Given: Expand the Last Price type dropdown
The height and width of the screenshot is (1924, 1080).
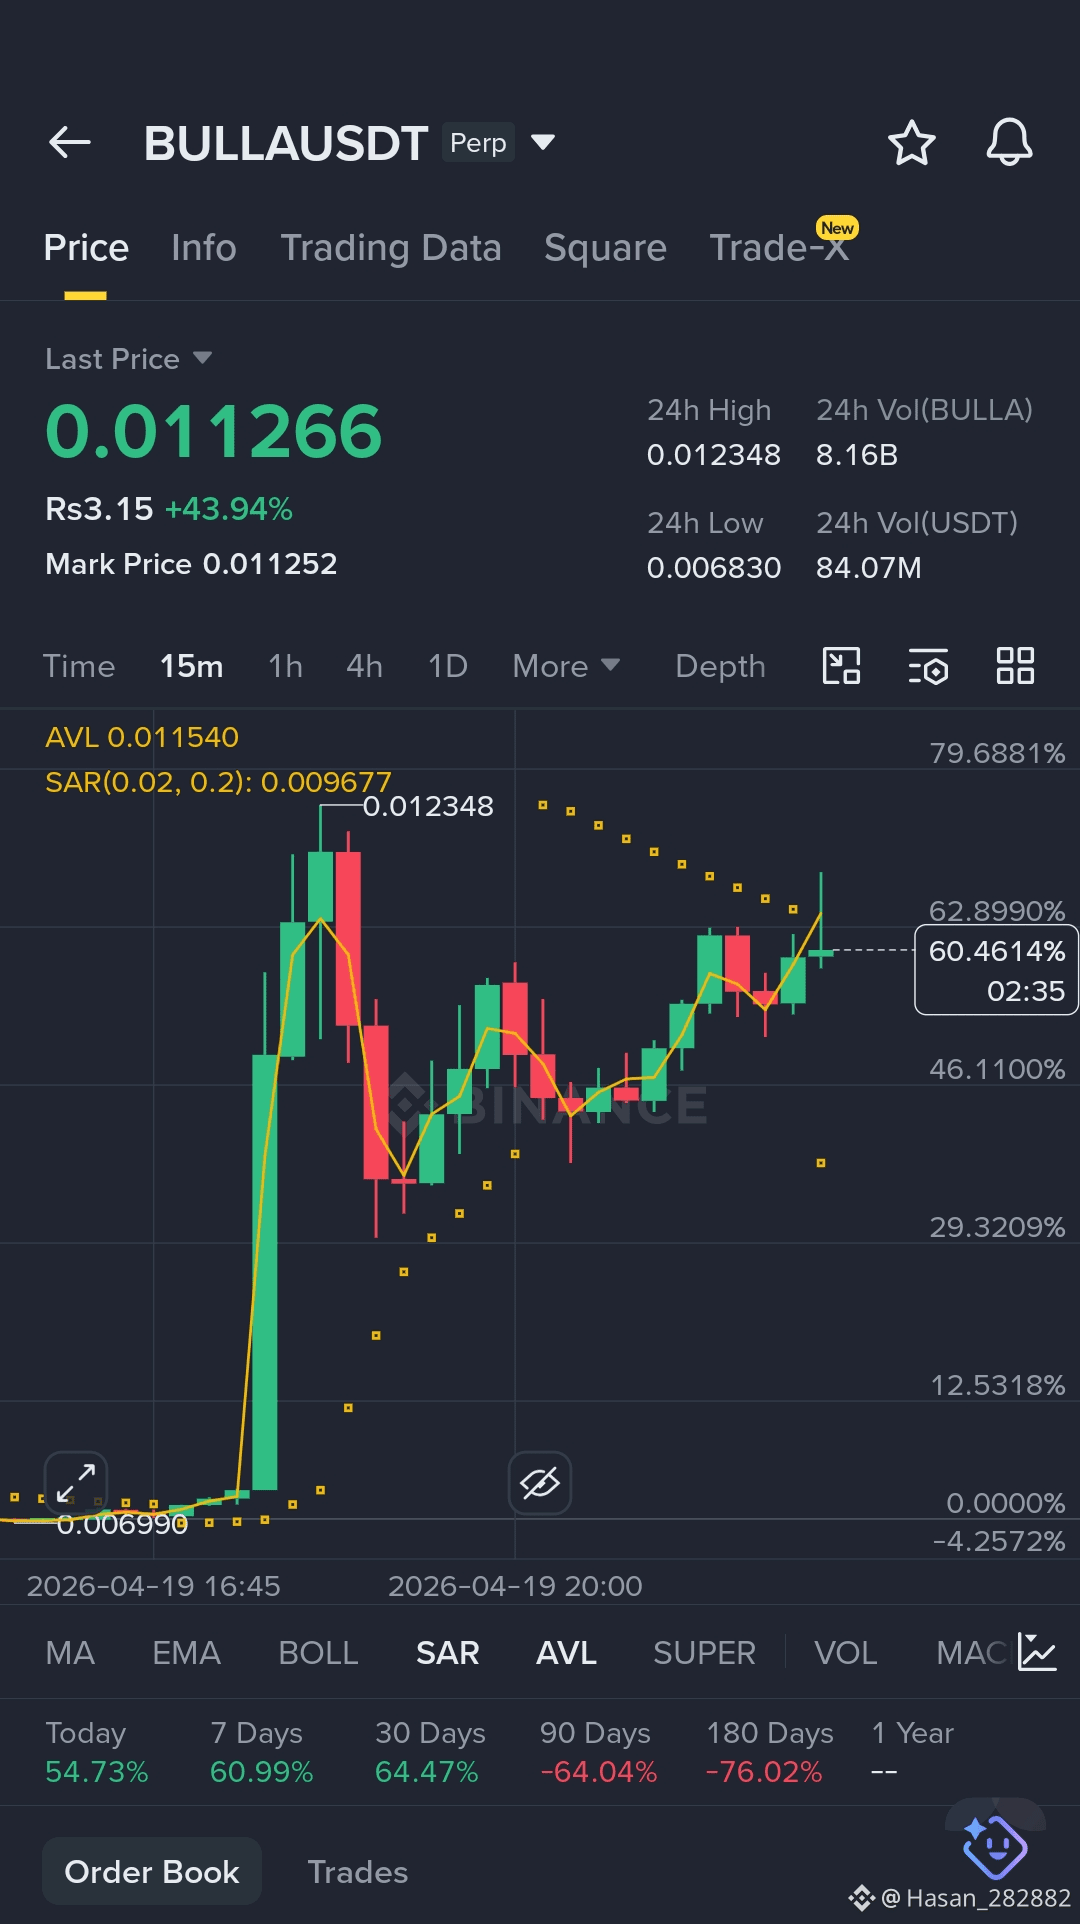Looking at the screenshot, I should (202, 358).
